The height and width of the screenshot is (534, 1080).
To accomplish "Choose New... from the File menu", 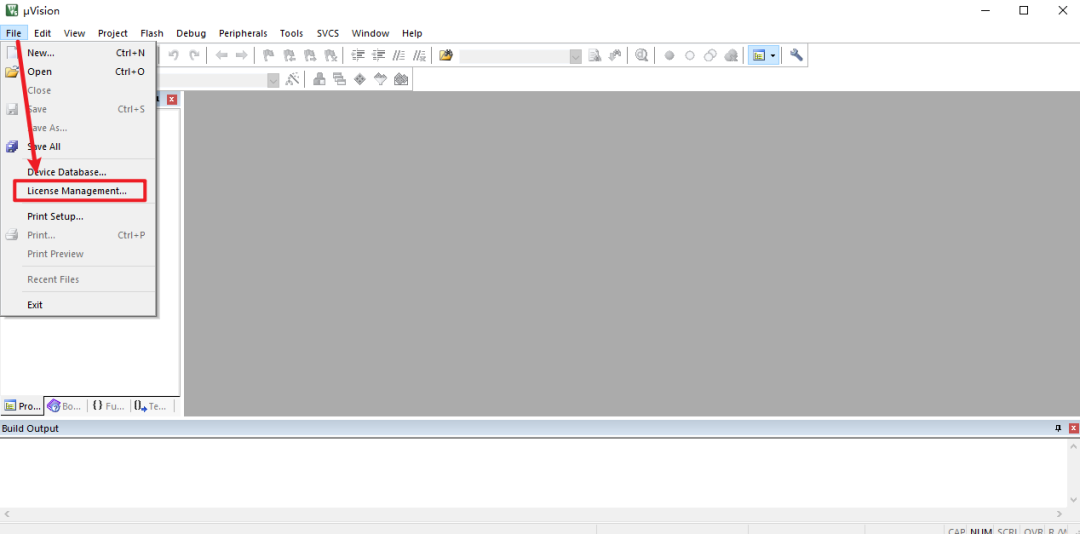I will coord(79,52).
